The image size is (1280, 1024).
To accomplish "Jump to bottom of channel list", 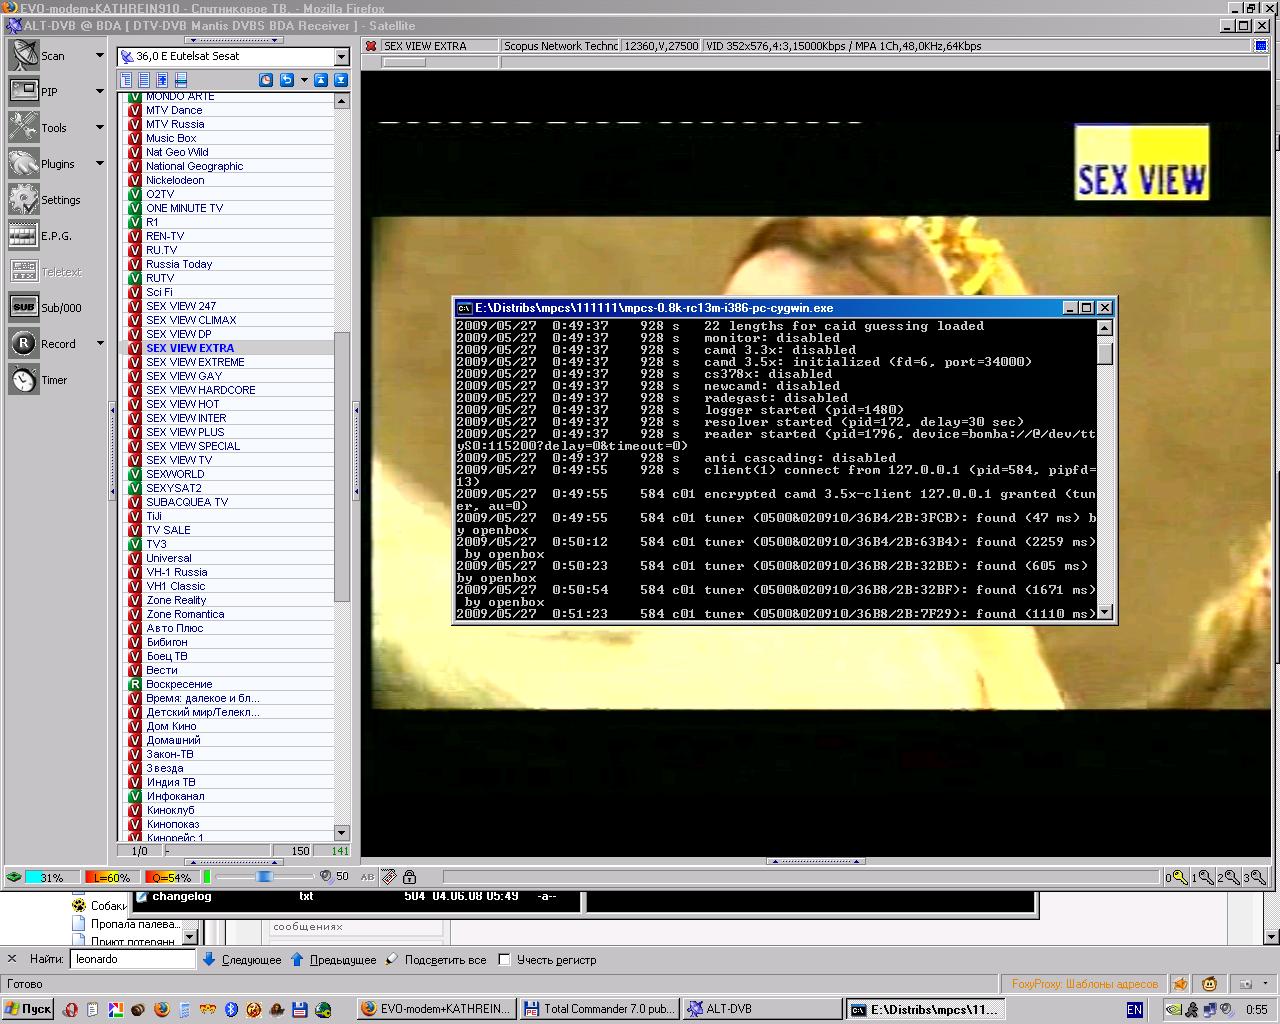I will pos(341,80).
